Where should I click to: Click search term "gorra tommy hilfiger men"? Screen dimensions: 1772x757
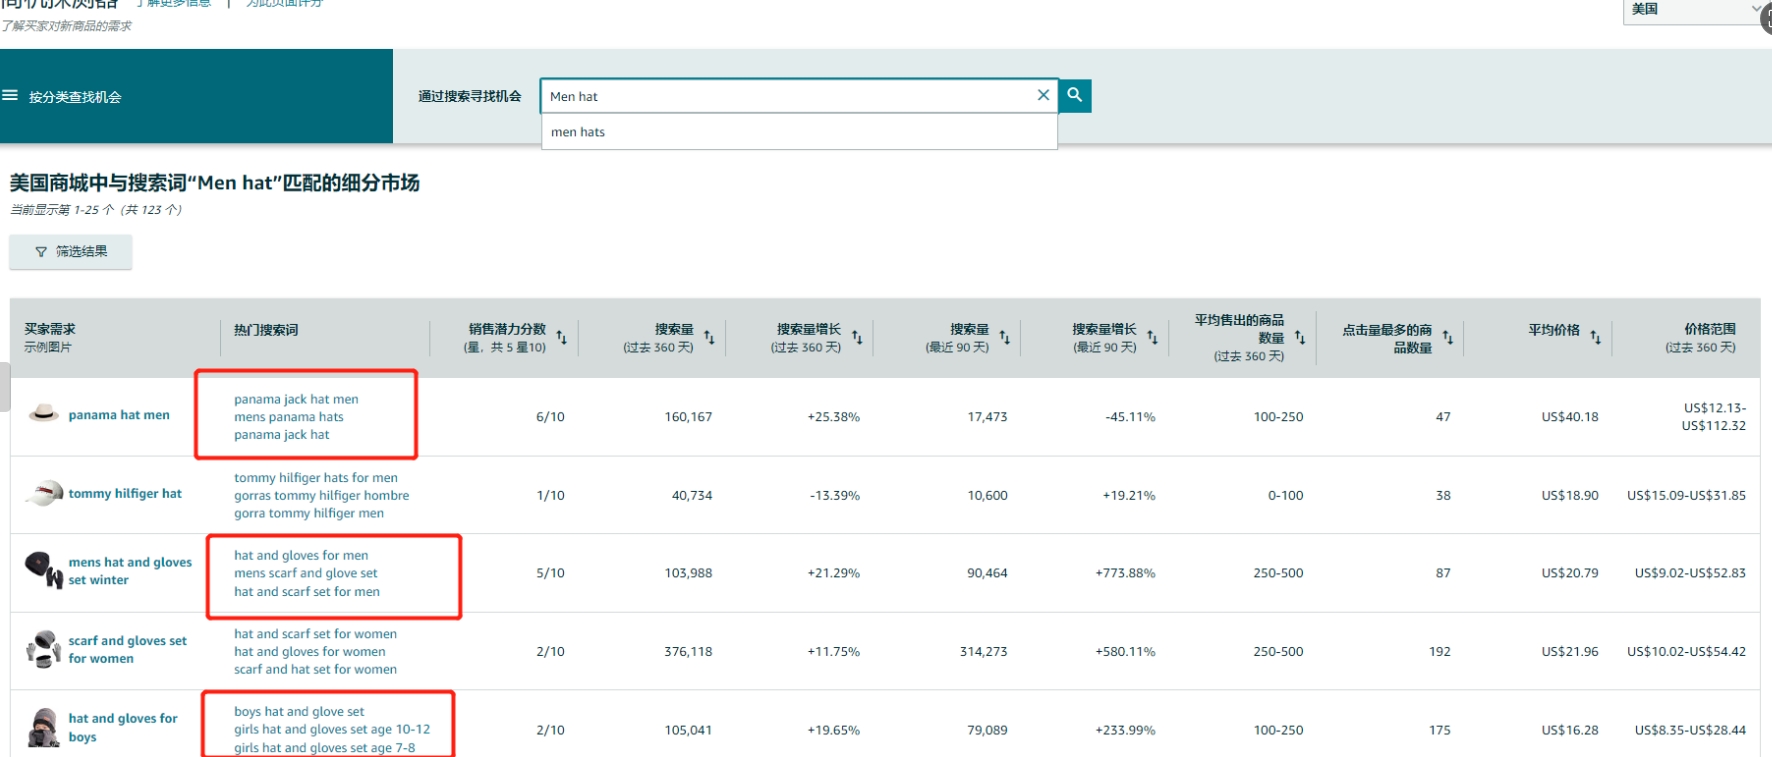(x=309, y=514)
